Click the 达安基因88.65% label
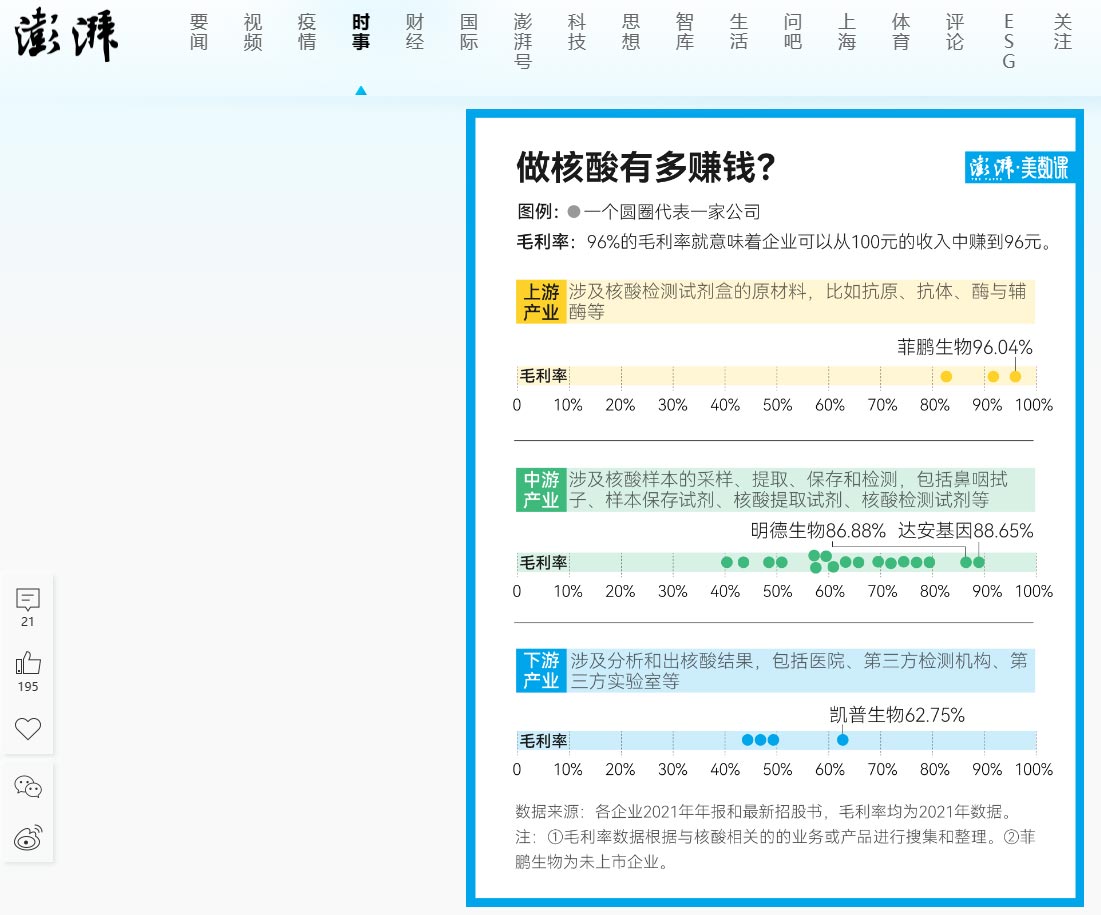1101x915 pixels. click(x=965, y=530)
